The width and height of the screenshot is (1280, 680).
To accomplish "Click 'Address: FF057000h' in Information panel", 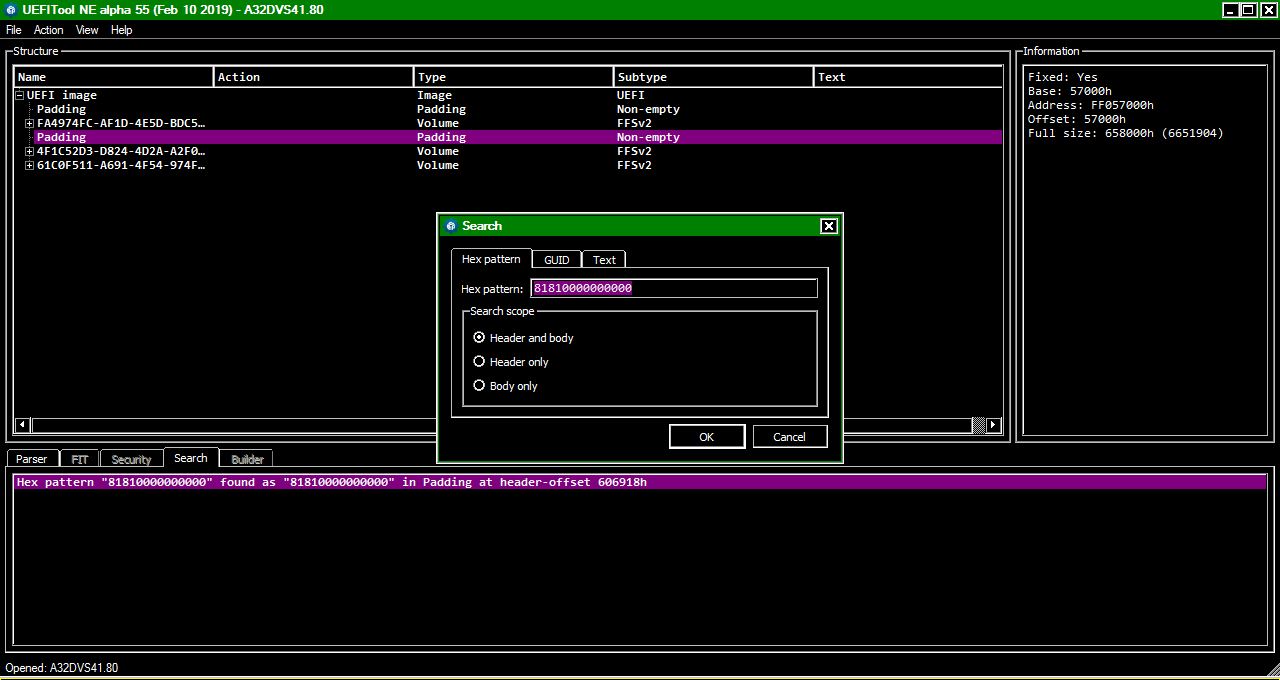I will 1090,105.
